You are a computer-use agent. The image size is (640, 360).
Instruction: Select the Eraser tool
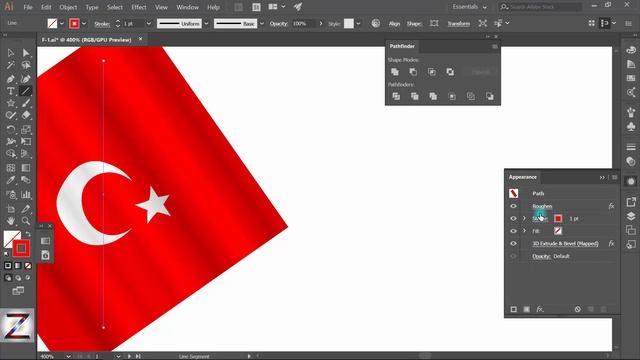click(26, 116)
